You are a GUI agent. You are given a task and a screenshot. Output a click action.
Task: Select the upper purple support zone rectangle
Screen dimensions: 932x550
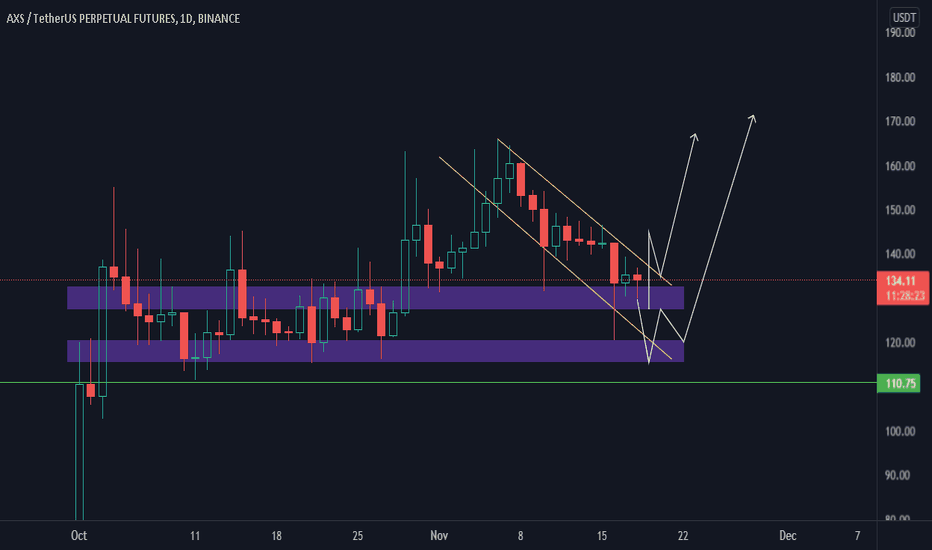click(x=375, y=298)
